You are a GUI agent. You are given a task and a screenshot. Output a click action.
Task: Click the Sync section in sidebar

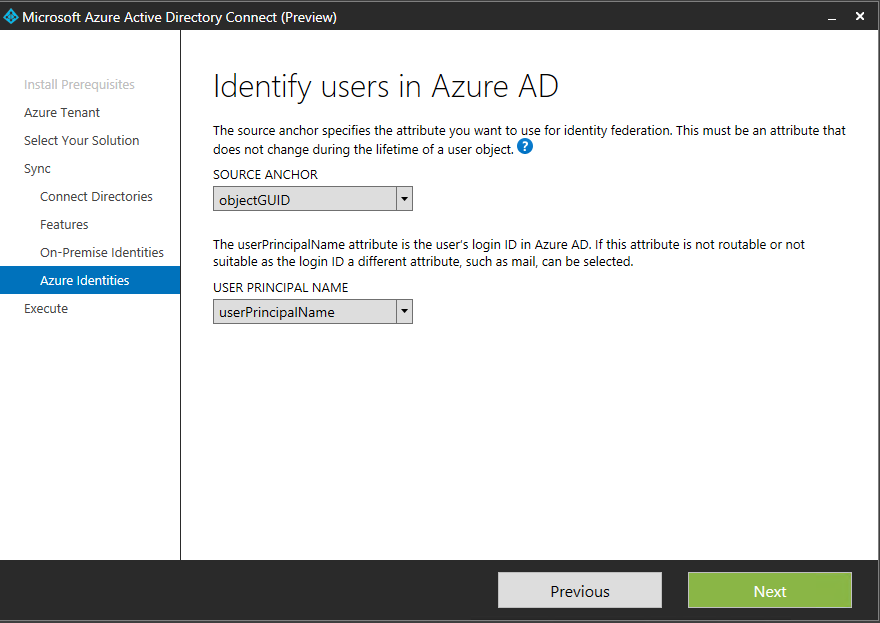[37, 169]
